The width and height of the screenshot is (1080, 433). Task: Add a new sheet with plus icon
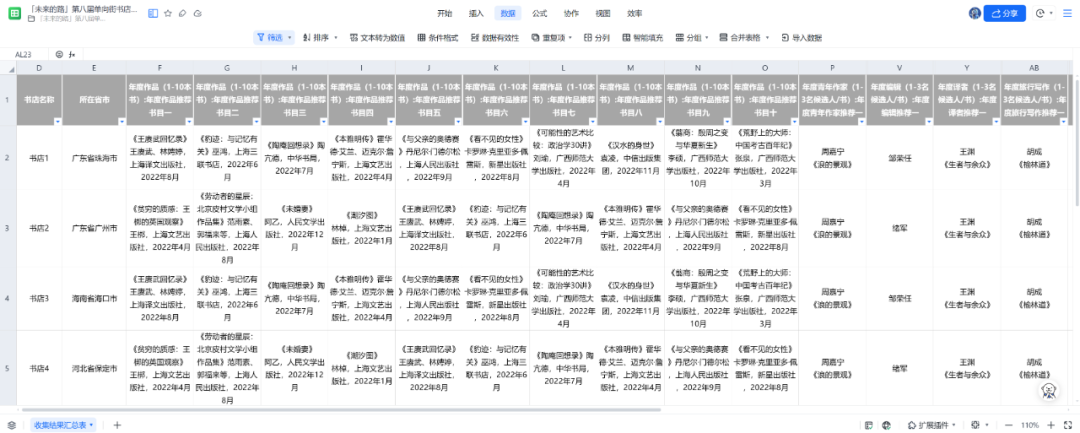point(117,425)
